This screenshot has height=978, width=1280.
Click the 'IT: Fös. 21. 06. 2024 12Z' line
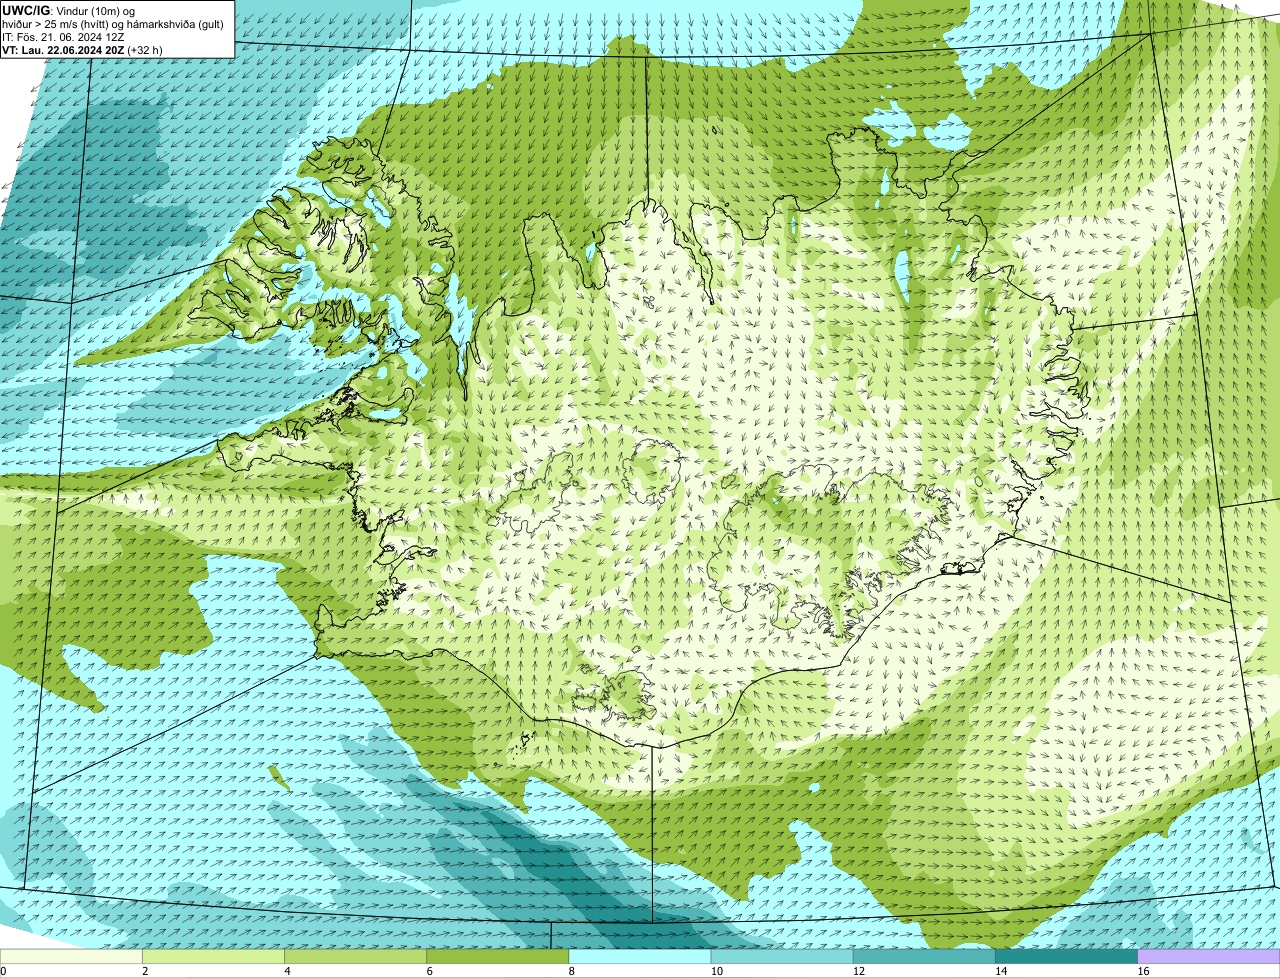click(x=63, y=36)
